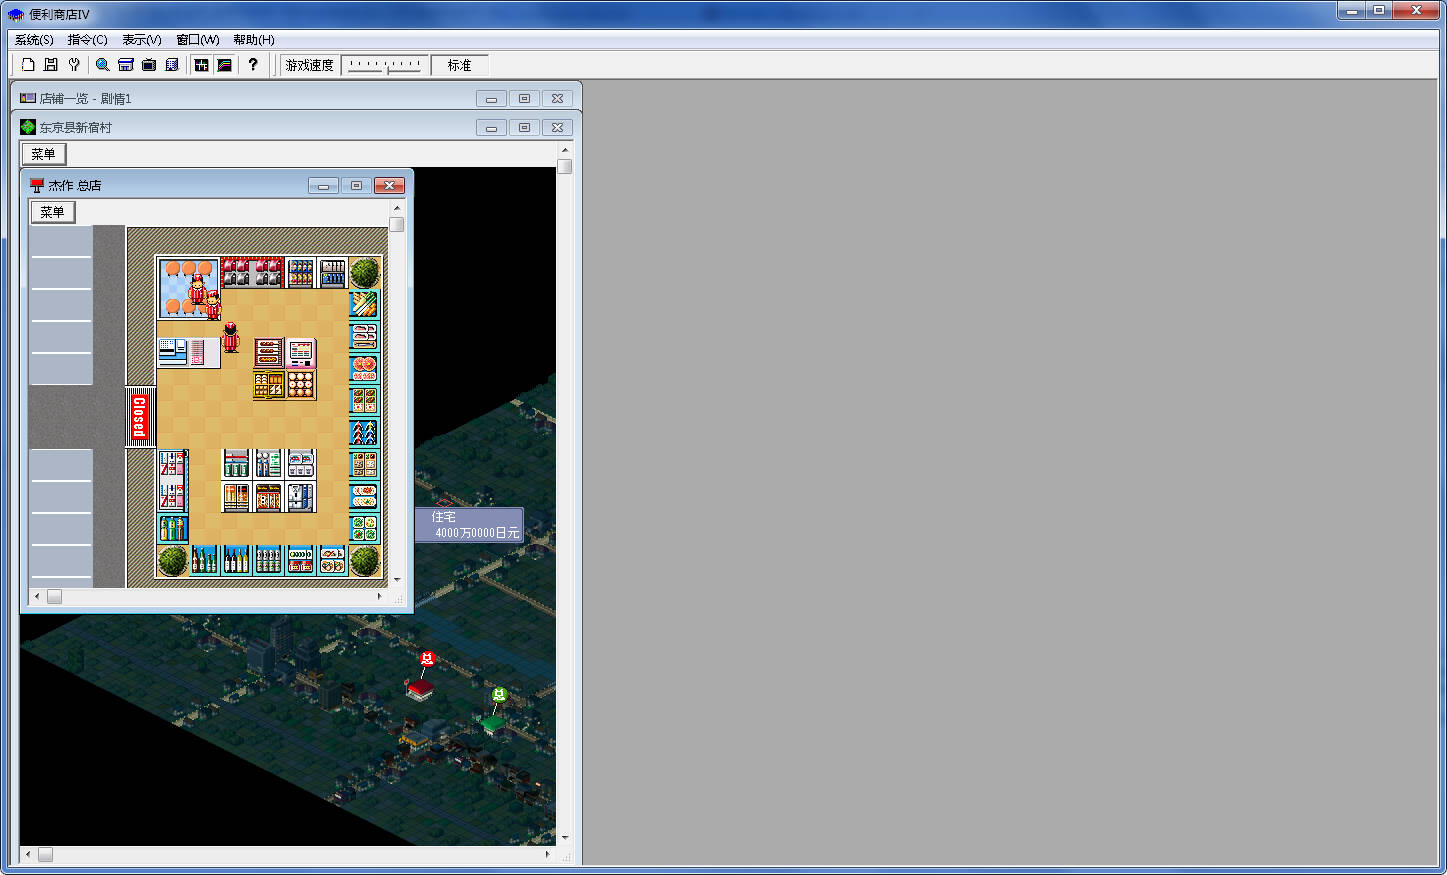
Task: Open the television icon in toolbar
Action: [x=149, y=65]
